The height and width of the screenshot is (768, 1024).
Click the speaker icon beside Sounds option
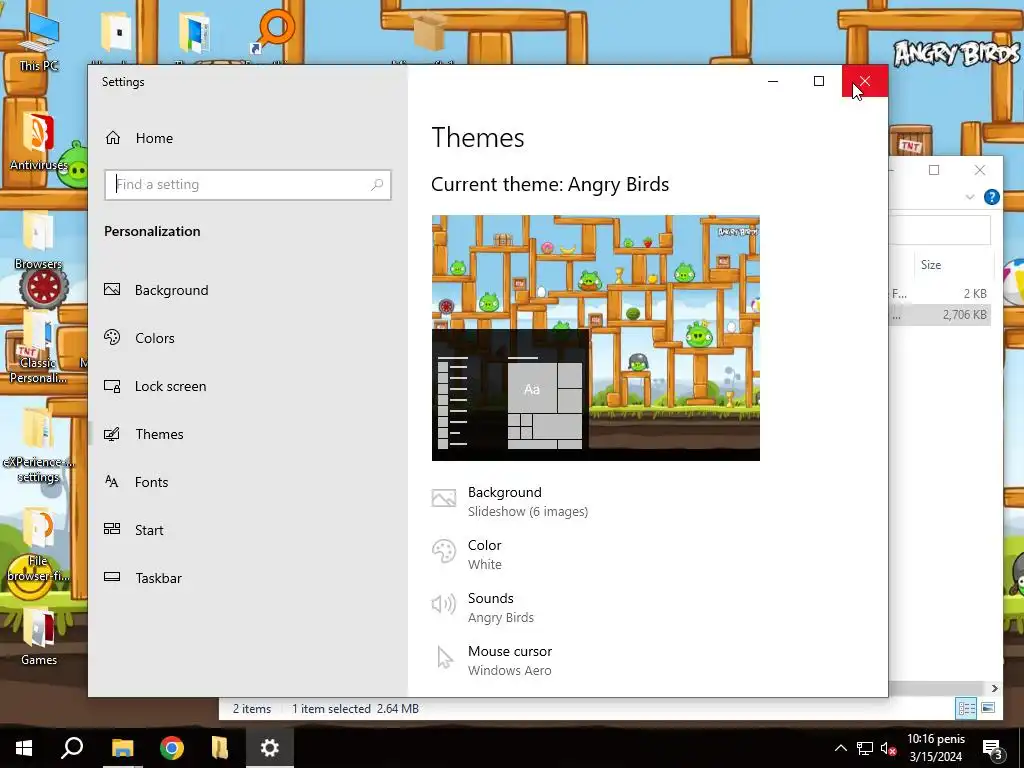443,604
